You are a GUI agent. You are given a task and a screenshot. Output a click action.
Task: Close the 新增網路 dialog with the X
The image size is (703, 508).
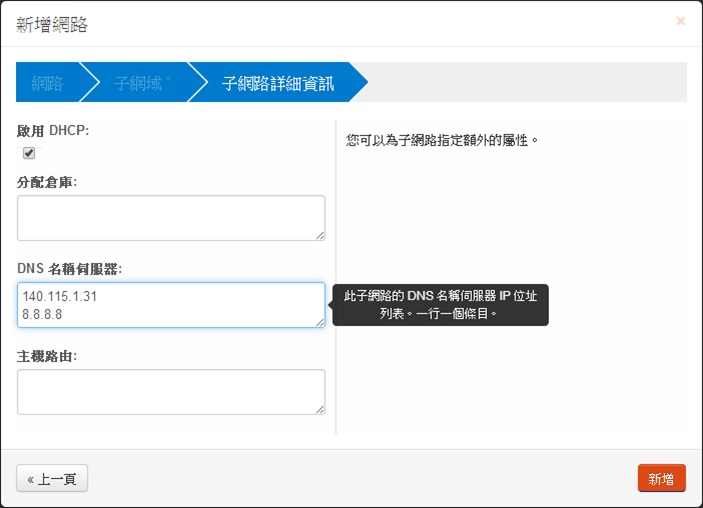point(680,21)
